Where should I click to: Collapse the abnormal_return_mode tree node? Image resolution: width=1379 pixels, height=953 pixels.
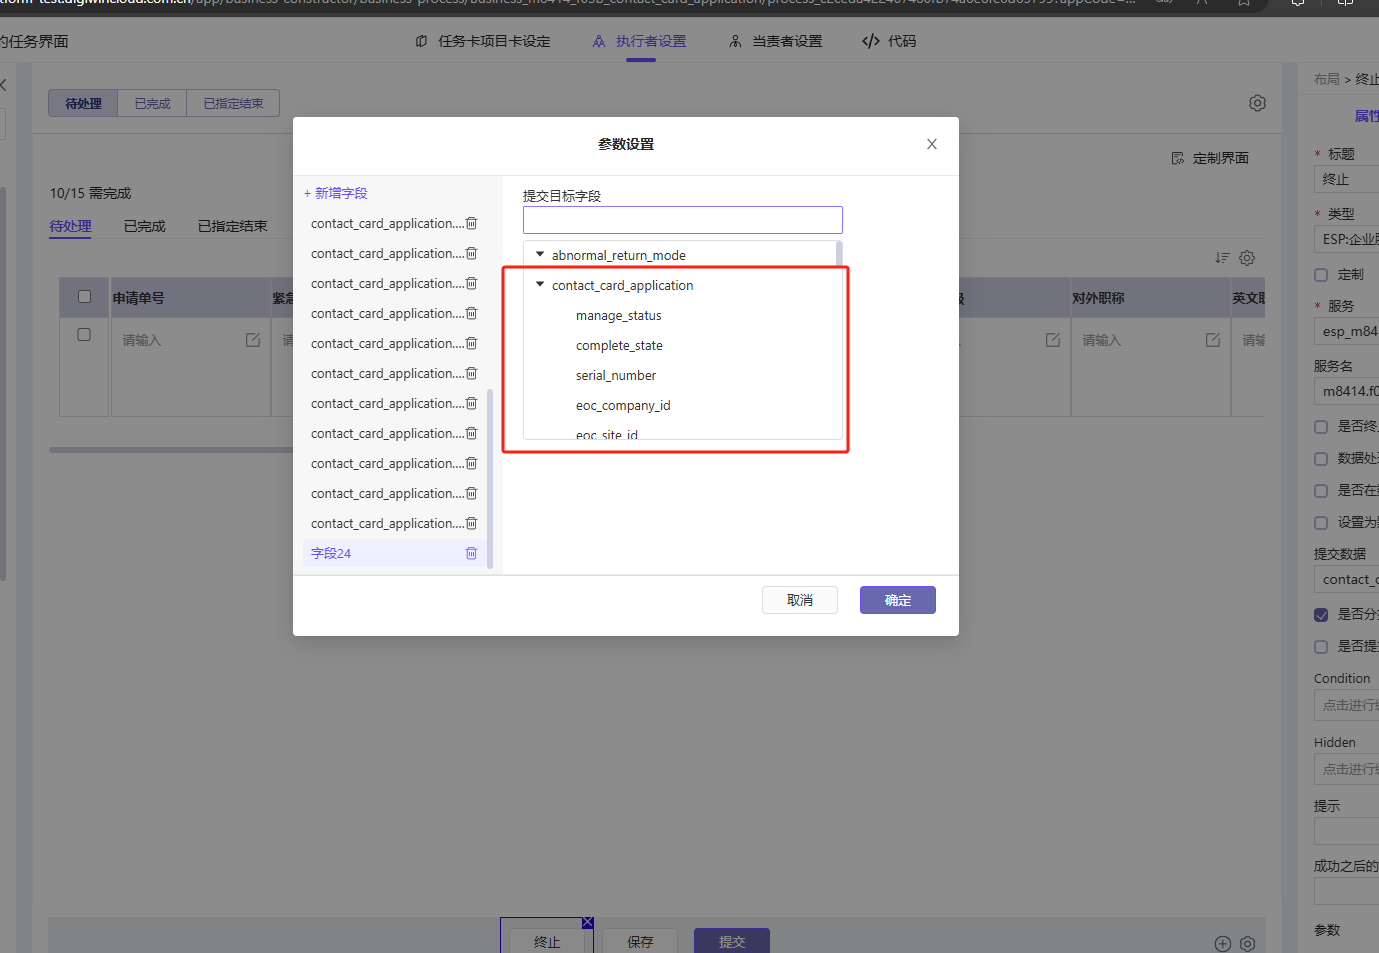pyautogui.click(x=540, y=255)
